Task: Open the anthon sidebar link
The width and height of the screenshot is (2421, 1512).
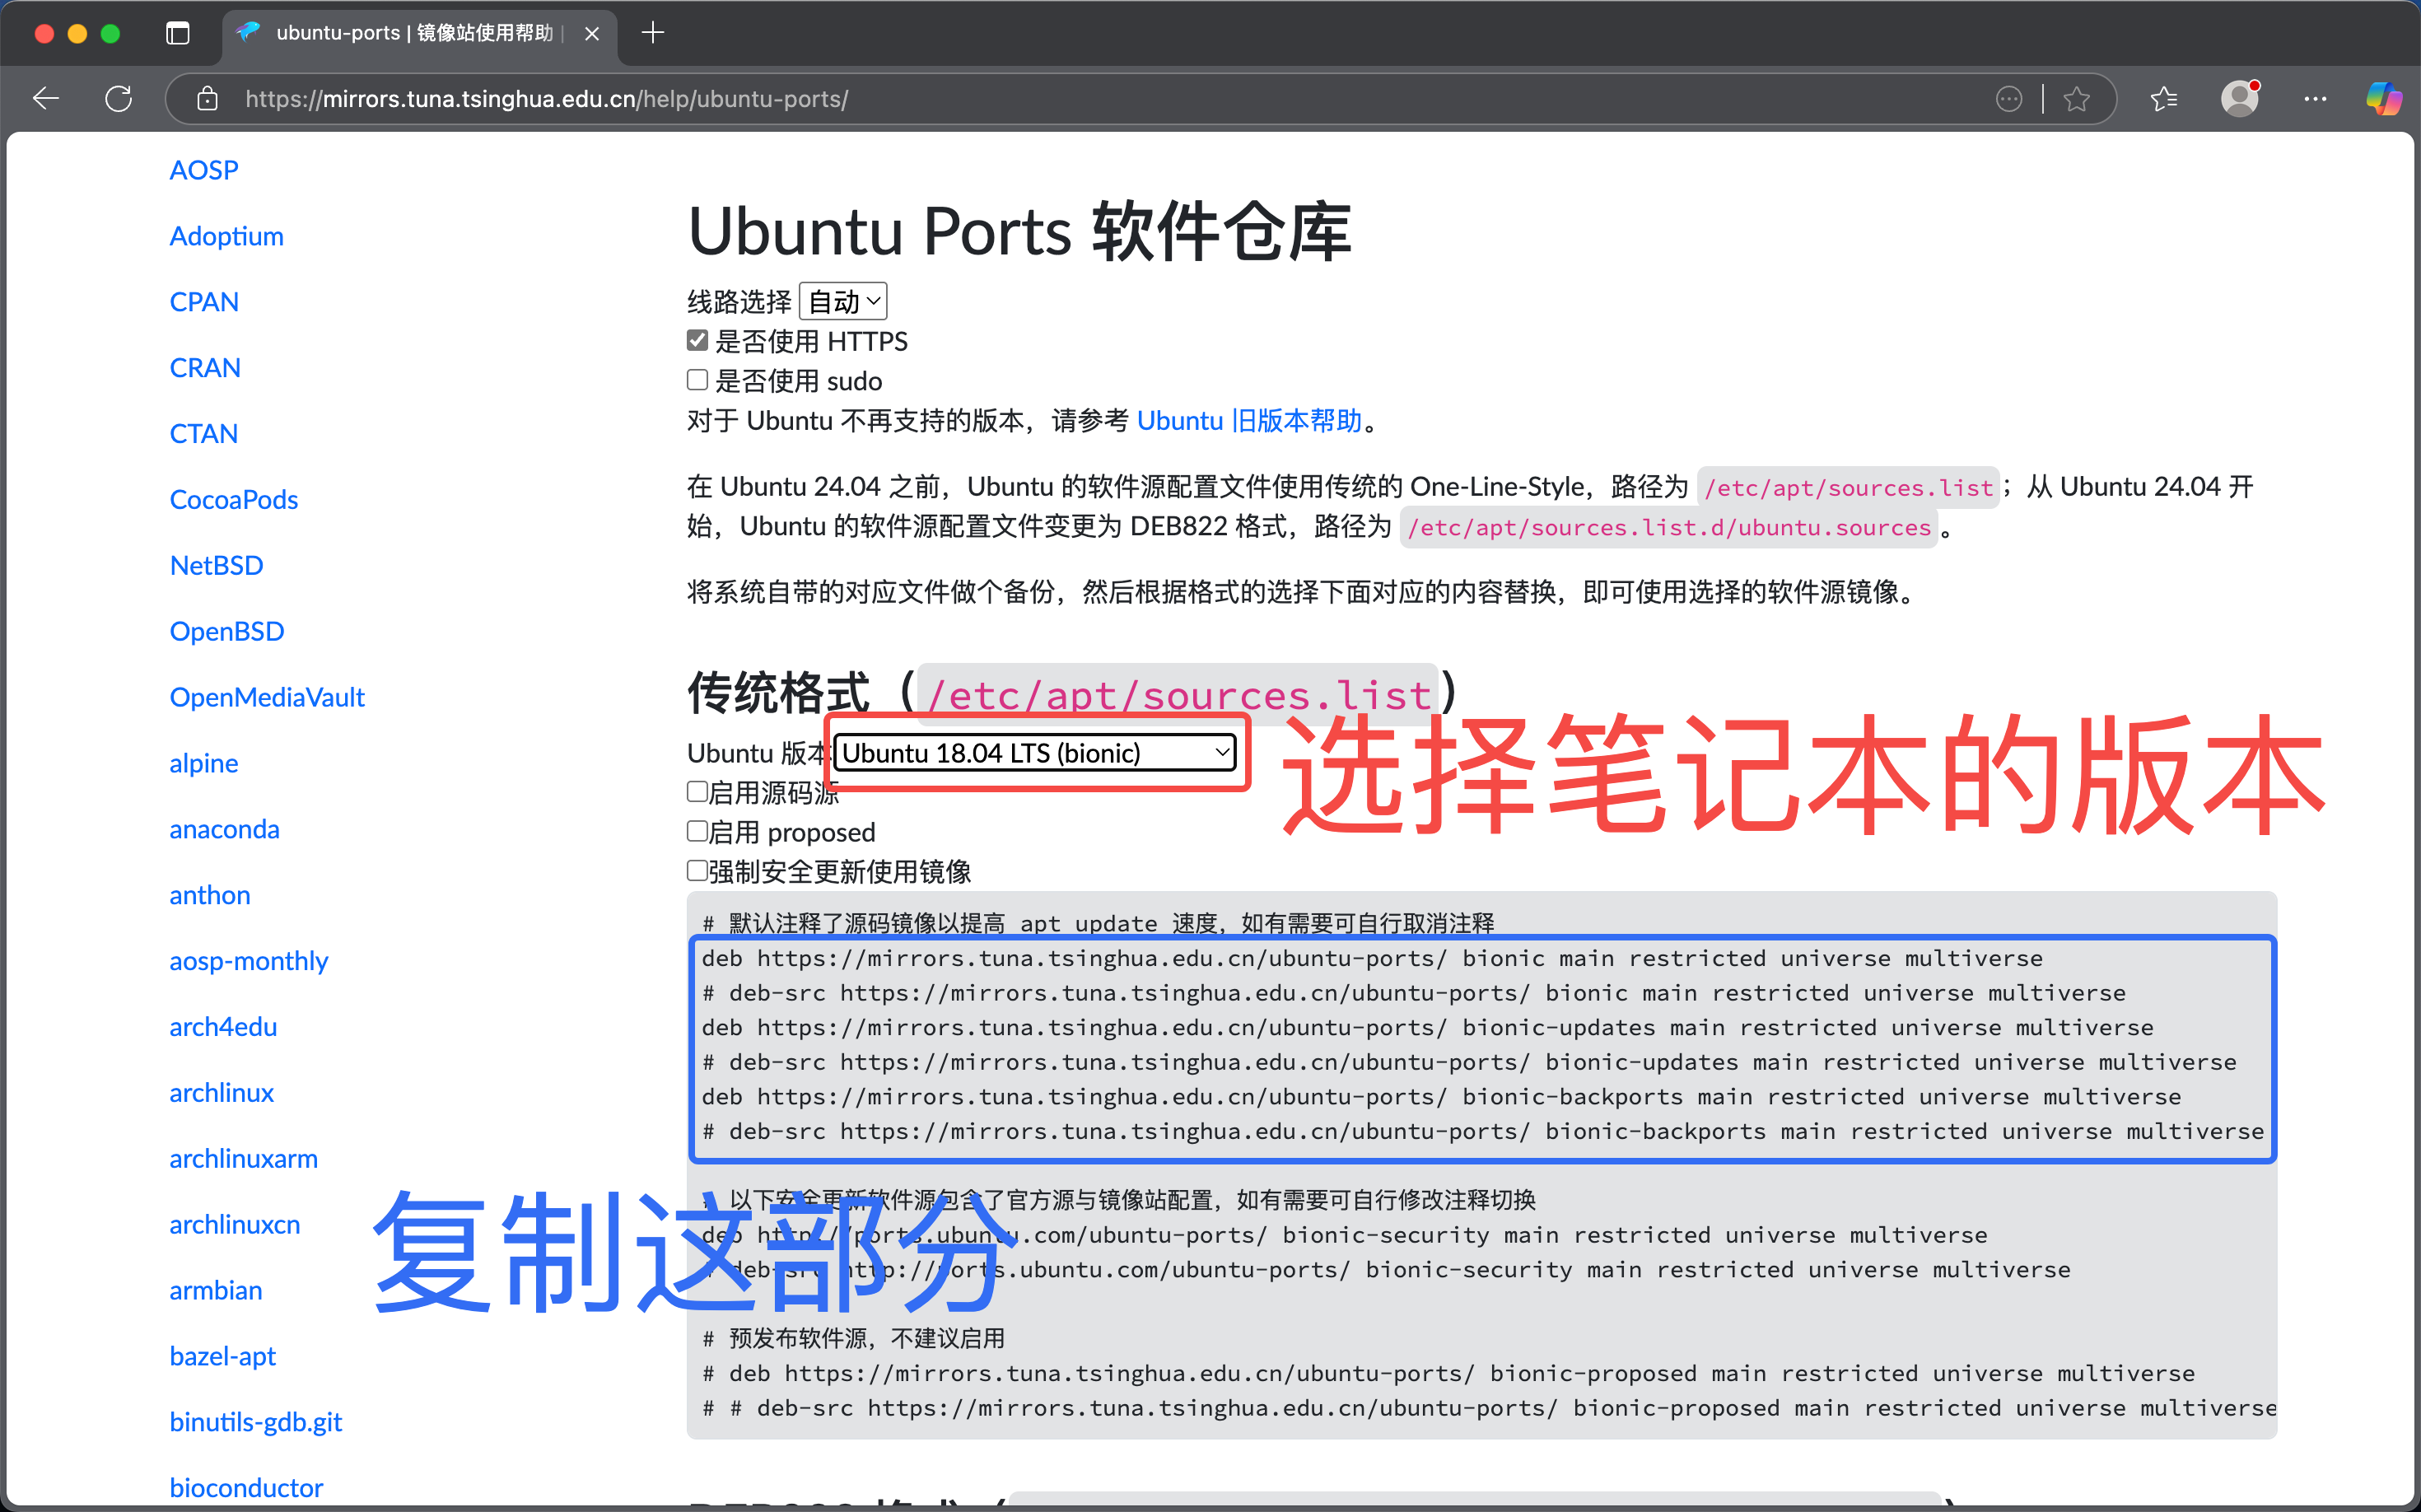Action: 210,895
